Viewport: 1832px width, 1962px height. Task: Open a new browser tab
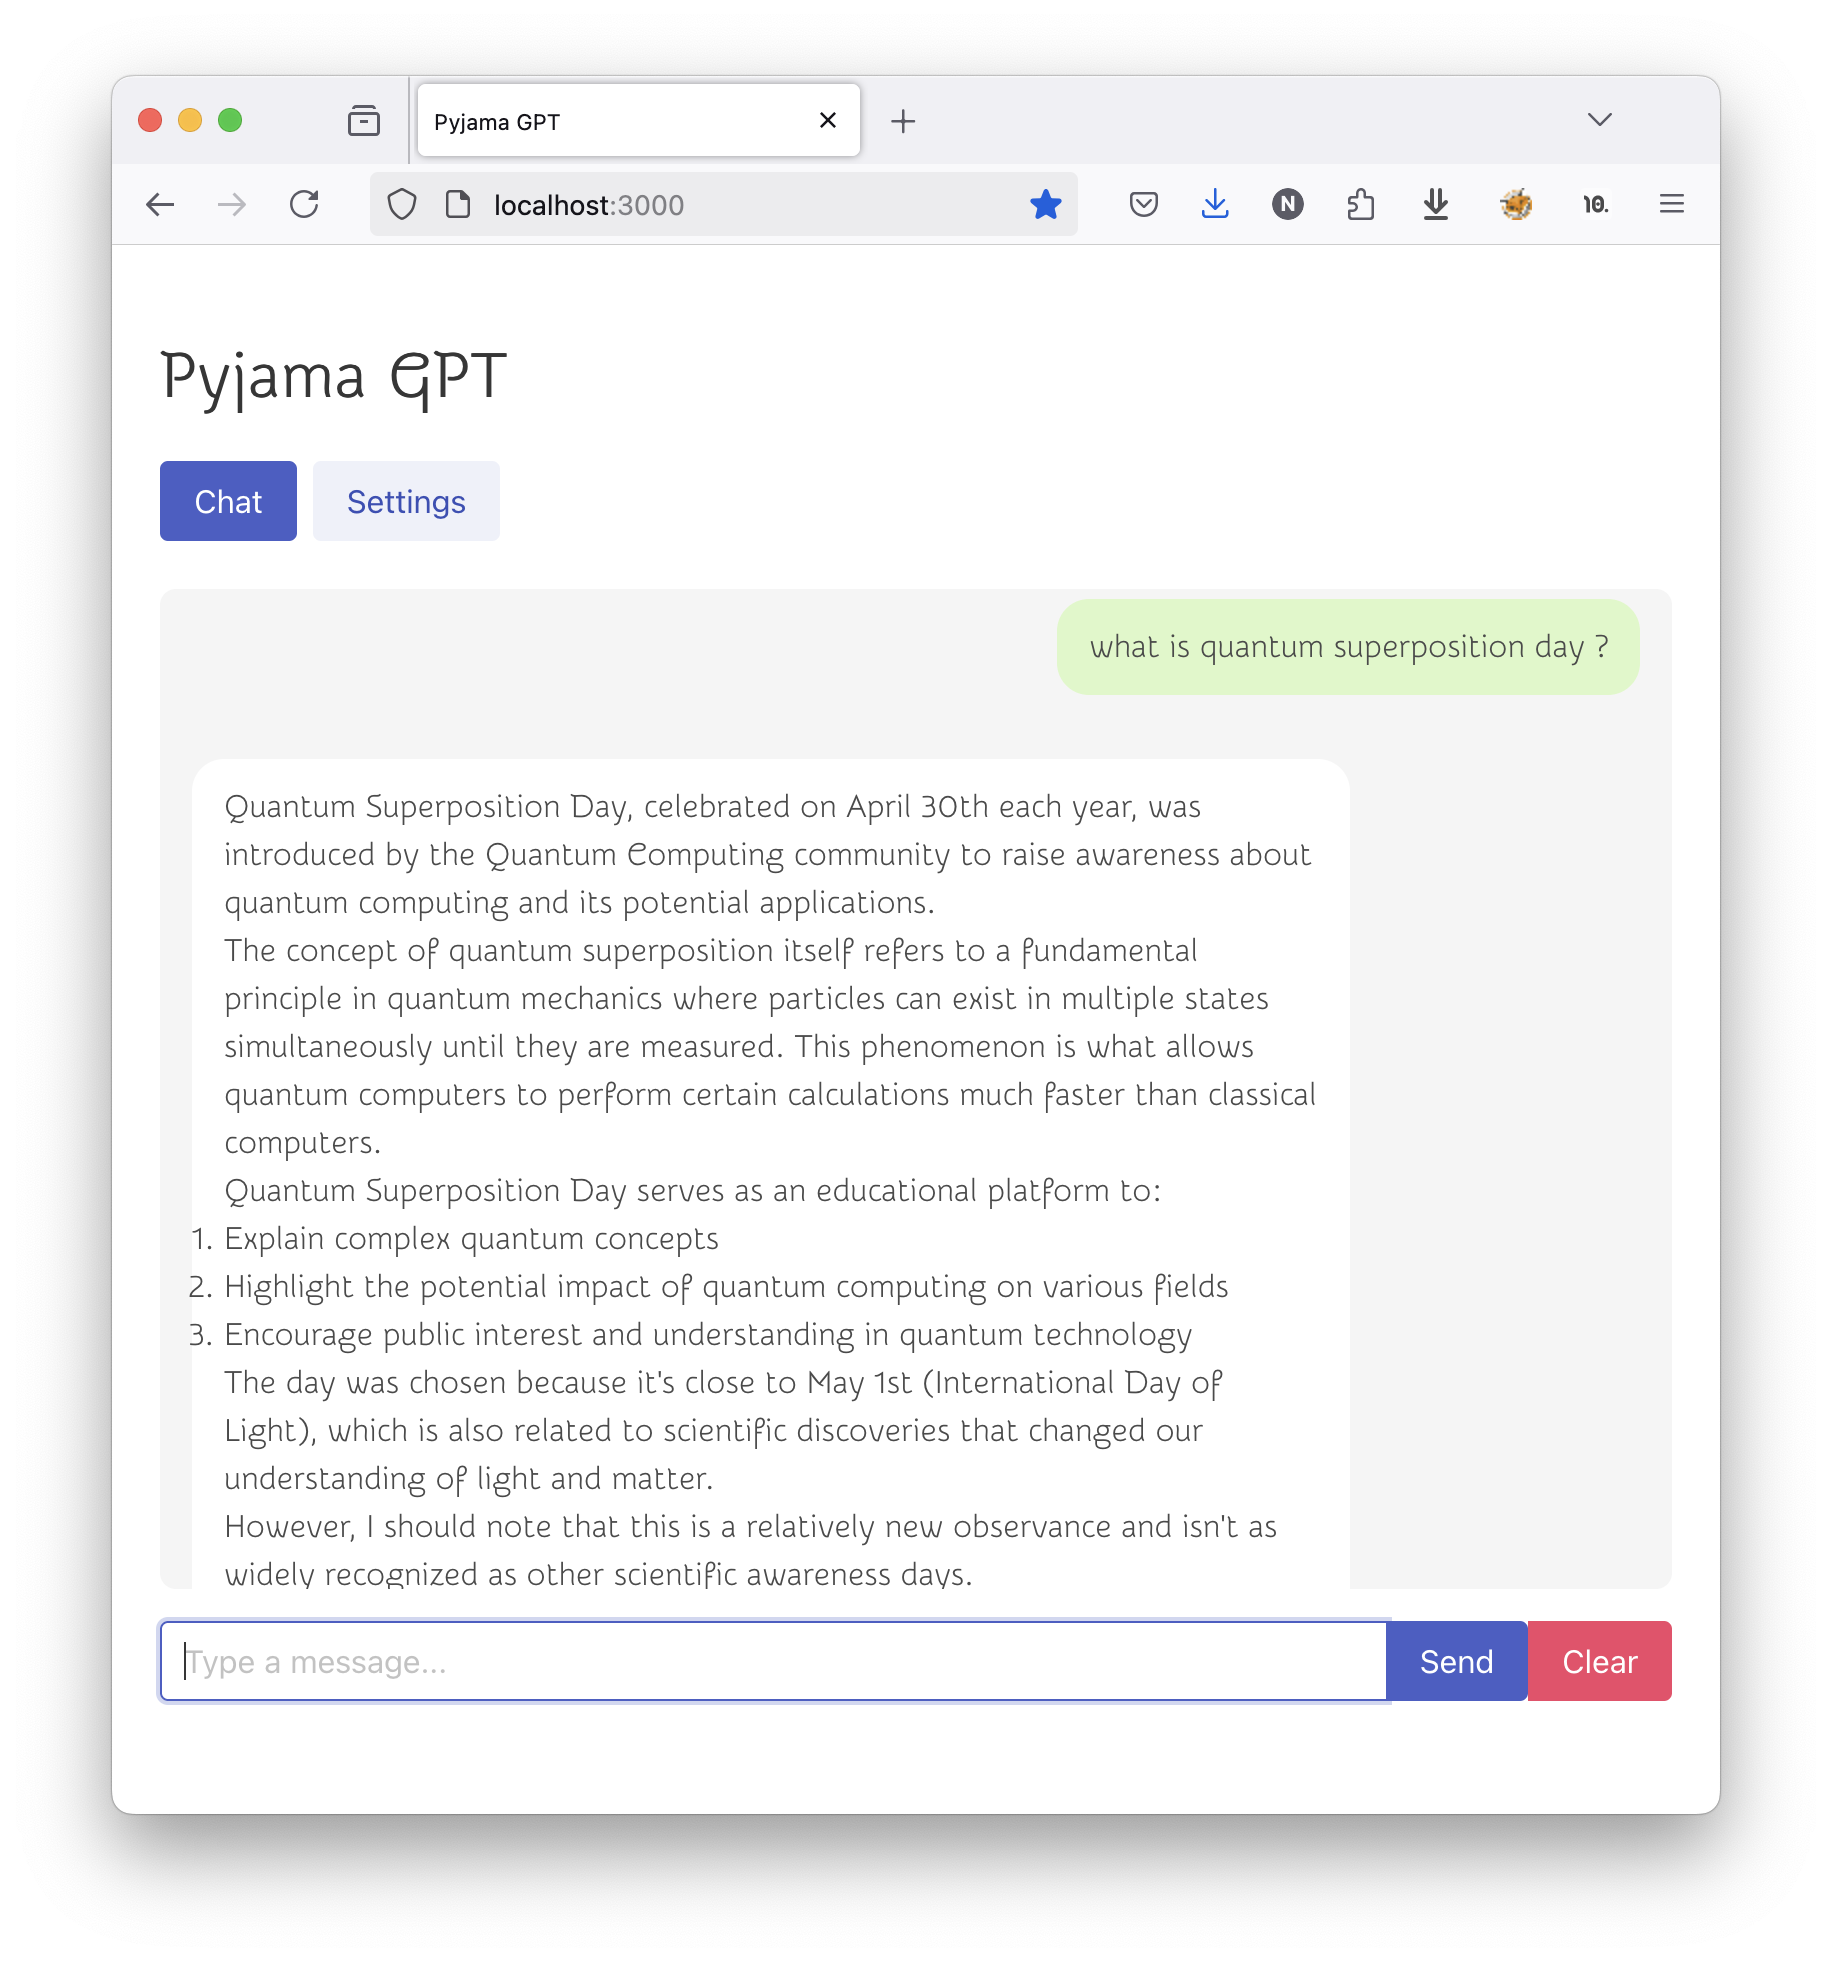coord(903,121)
